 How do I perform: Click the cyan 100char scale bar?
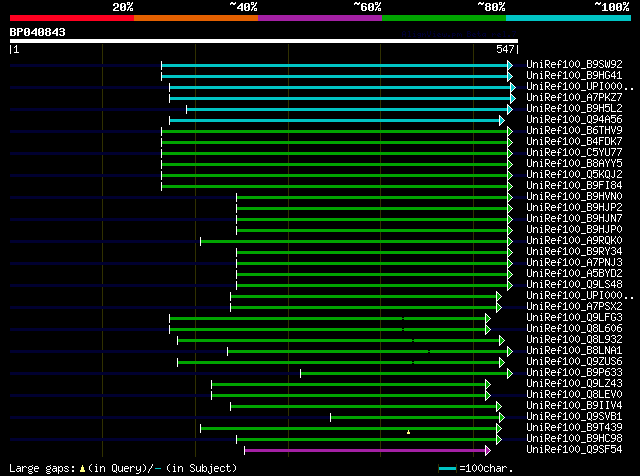click(x=447, y=469)
